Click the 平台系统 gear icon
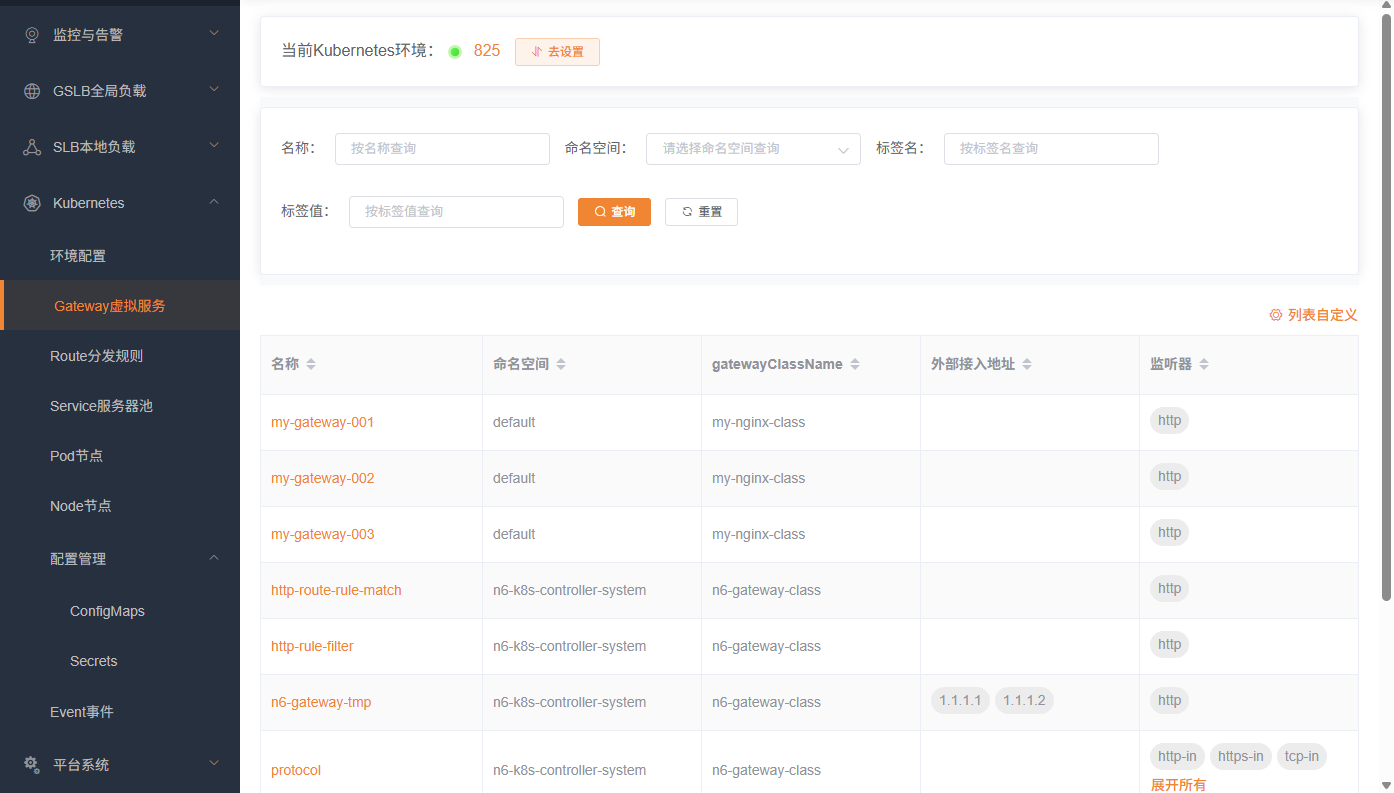Viewport: 1394px width, 793px height. click(x=32, y=765)
